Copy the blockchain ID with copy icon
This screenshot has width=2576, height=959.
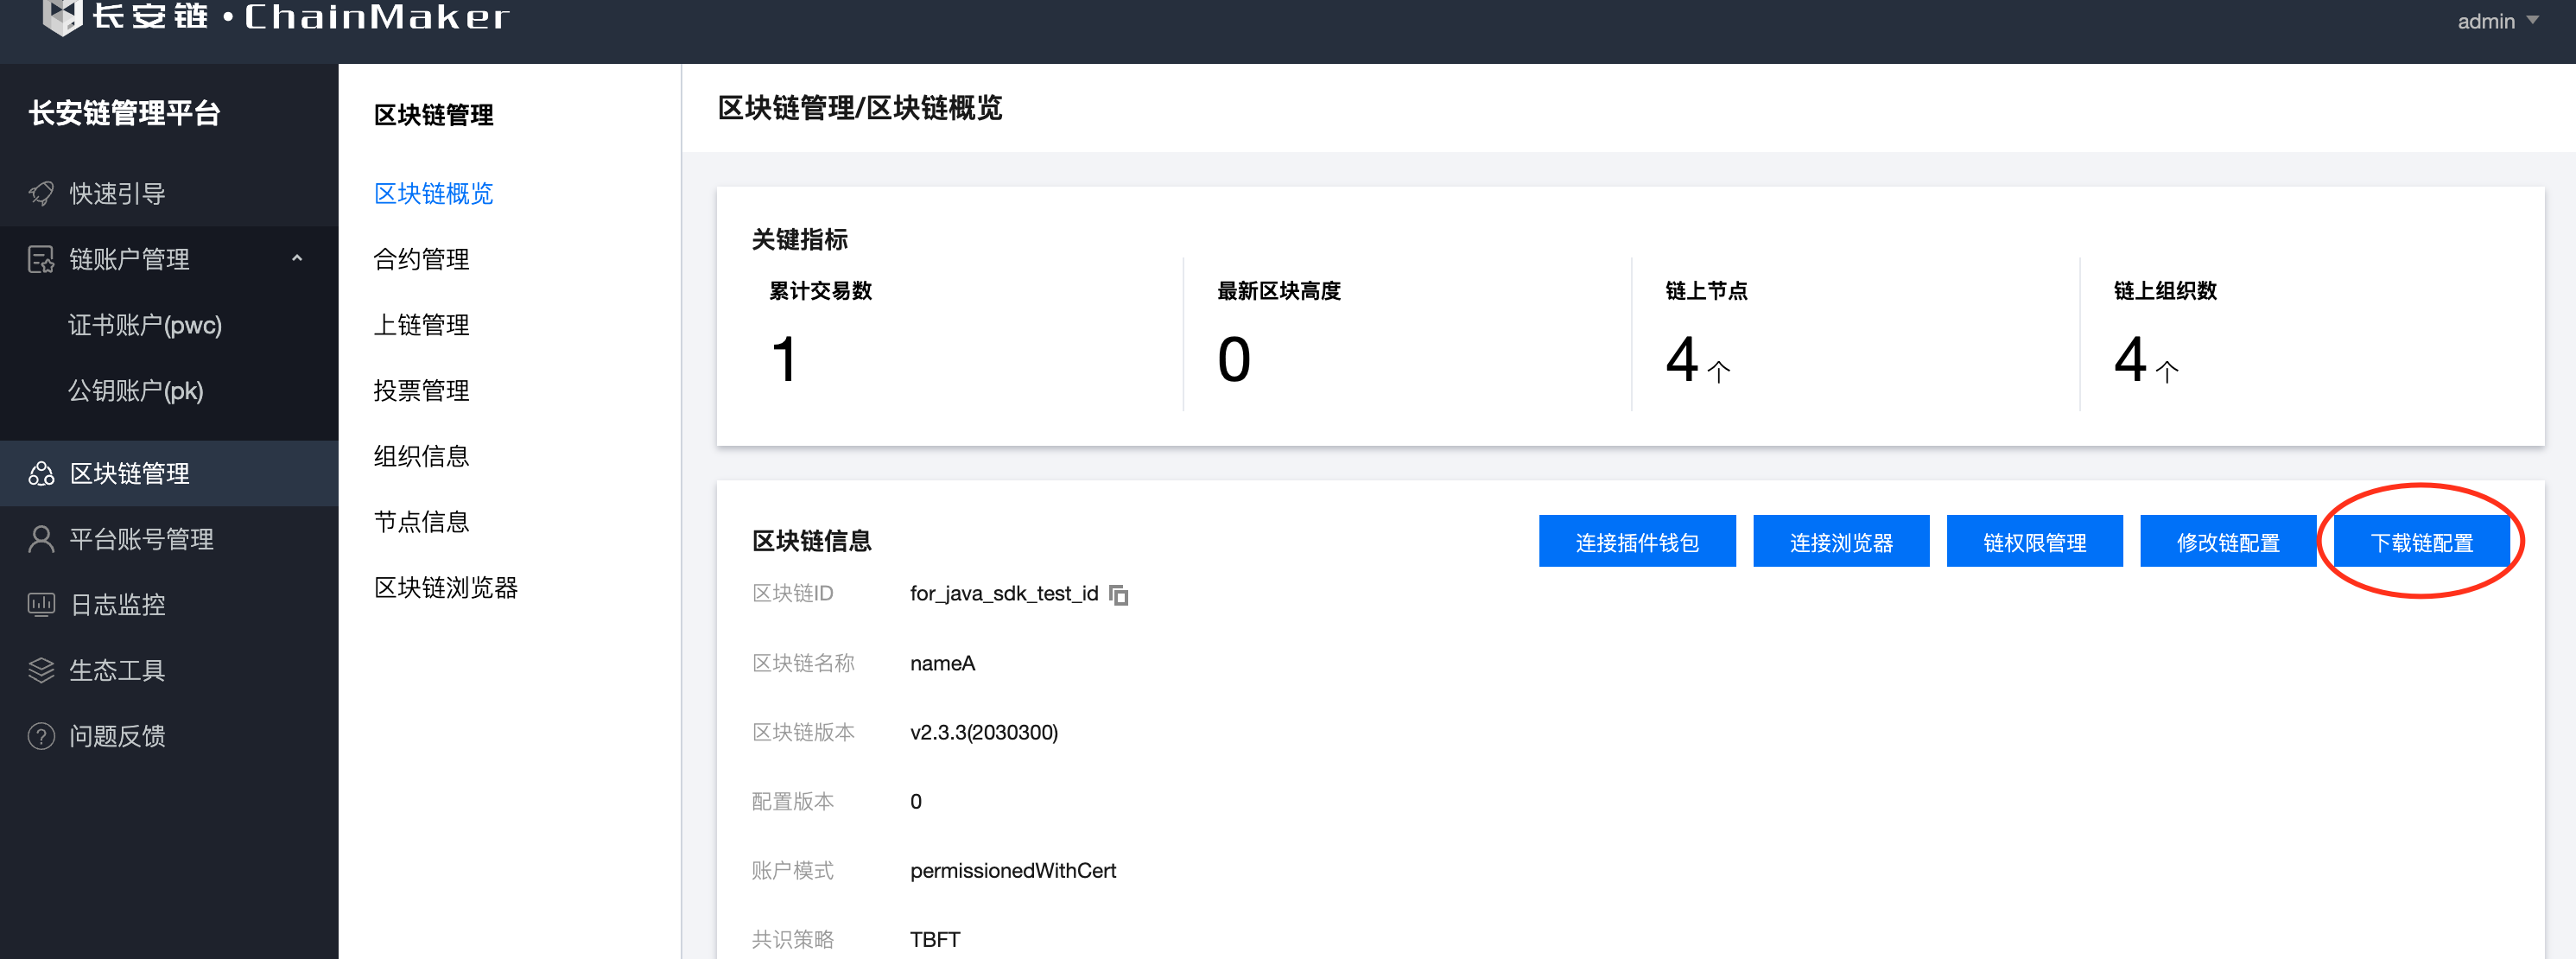click(x=1119, y=595)
